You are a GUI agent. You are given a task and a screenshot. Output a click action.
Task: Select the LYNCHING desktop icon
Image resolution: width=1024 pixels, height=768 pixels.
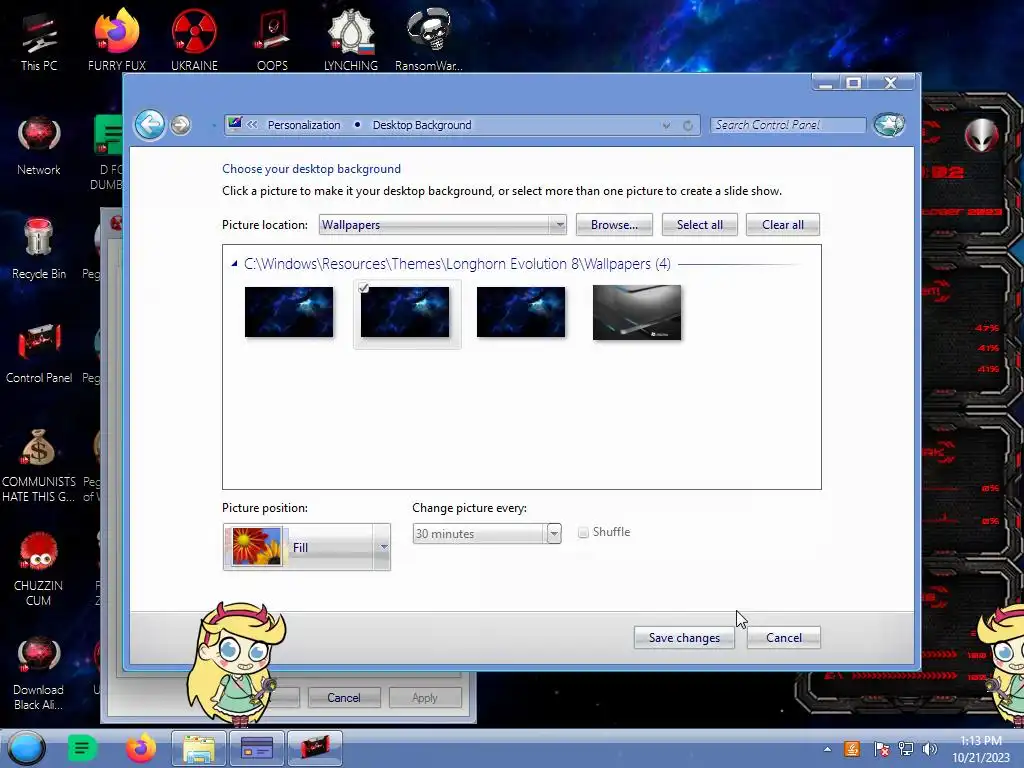coord(351,42)
